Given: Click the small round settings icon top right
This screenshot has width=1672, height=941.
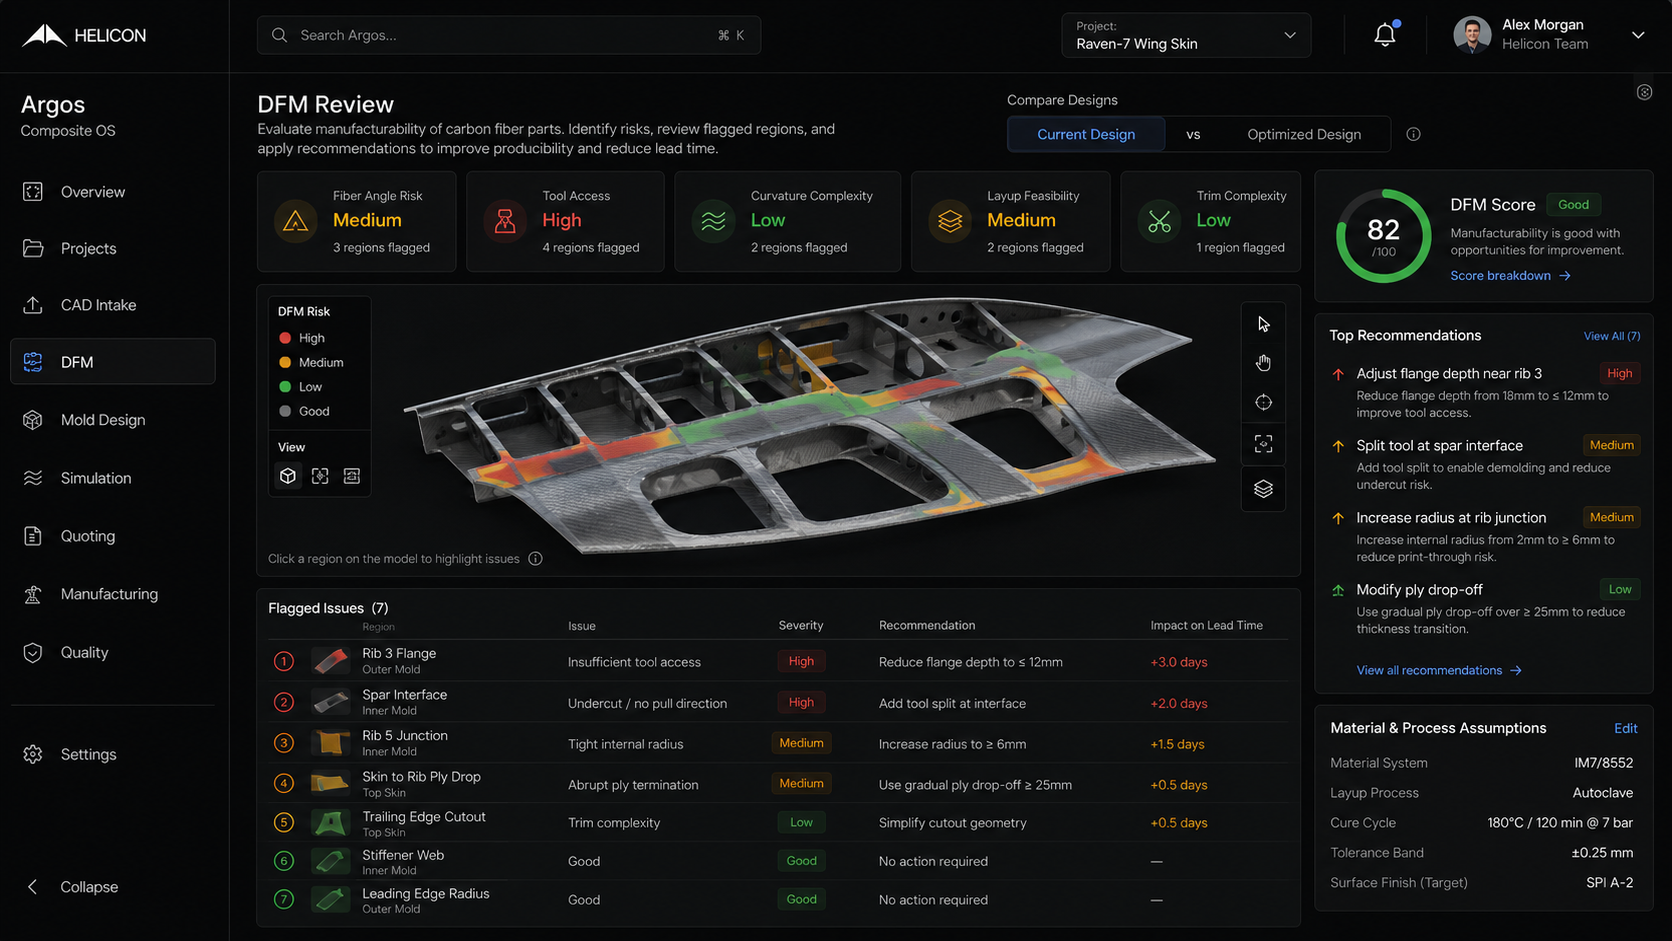Looking at the screenshot, I should click(1644, 92).
